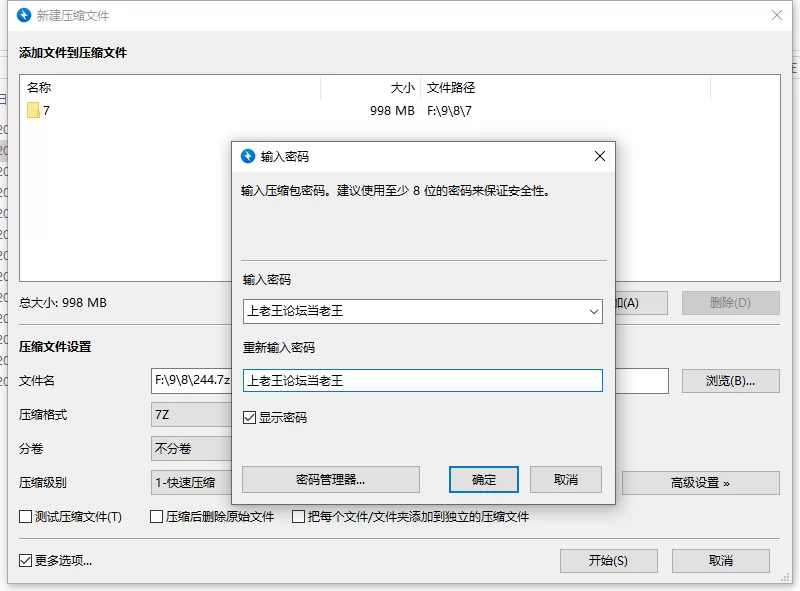Click the 确定 button
The image size is (800, 591).
[484, 480]
